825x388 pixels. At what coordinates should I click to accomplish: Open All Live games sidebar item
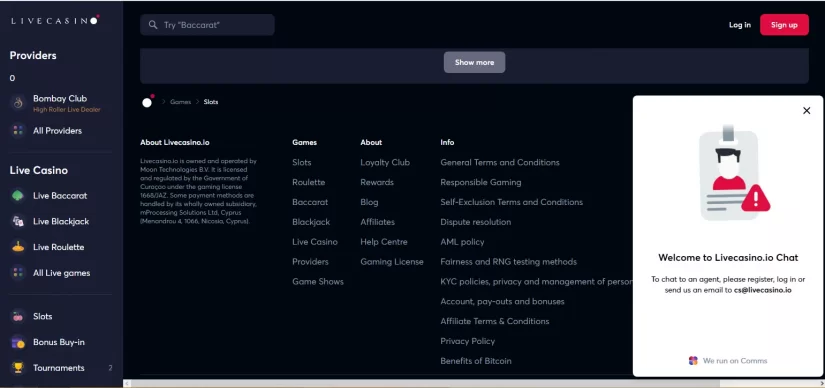coord(61,273)
